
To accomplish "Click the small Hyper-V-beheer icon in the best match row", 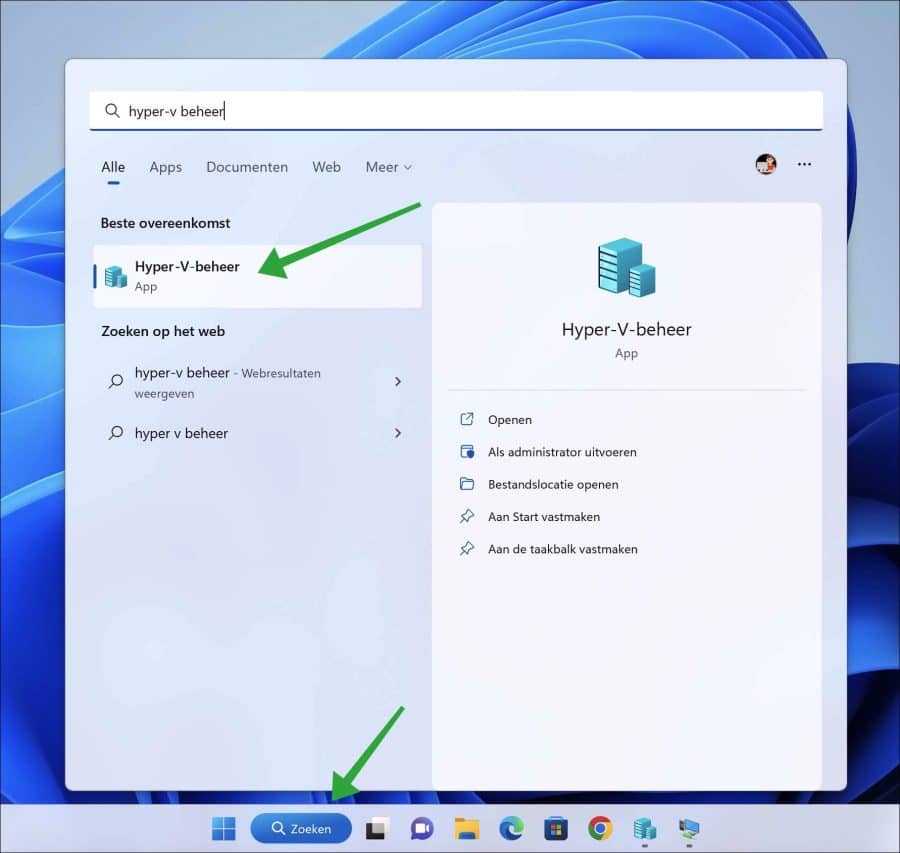I will click(x=116, y=277).
